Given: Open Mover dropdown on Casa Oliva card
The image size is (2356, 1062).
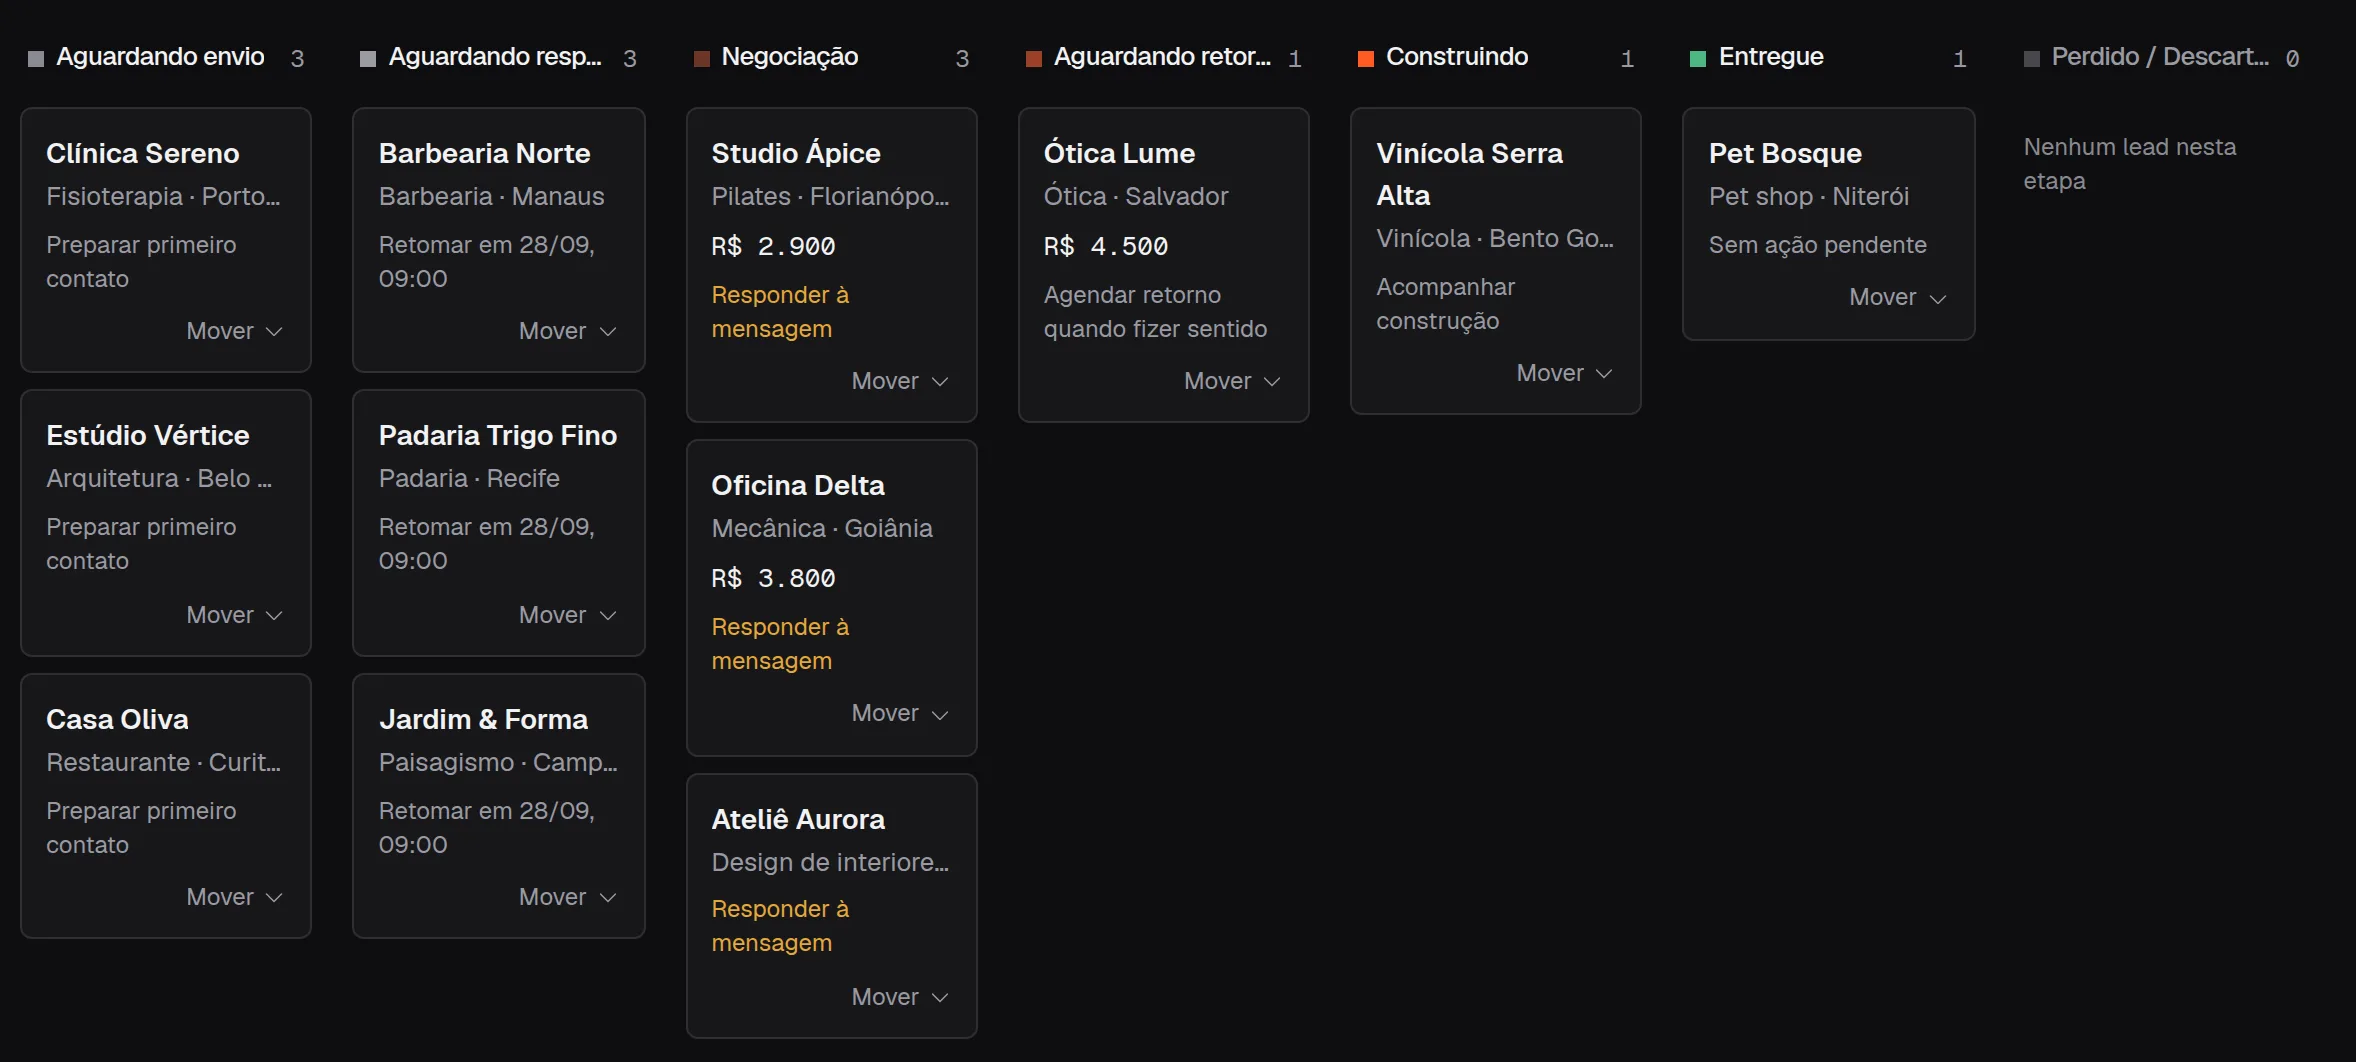Looking at the screenshot, I should [x=234, y=897].
